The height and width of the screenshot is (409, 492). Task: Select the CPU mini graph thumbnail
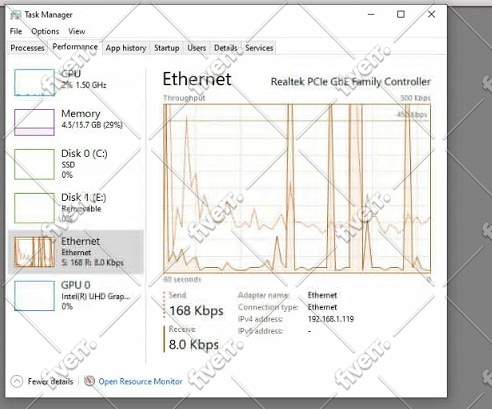click(x=34, y=82)
